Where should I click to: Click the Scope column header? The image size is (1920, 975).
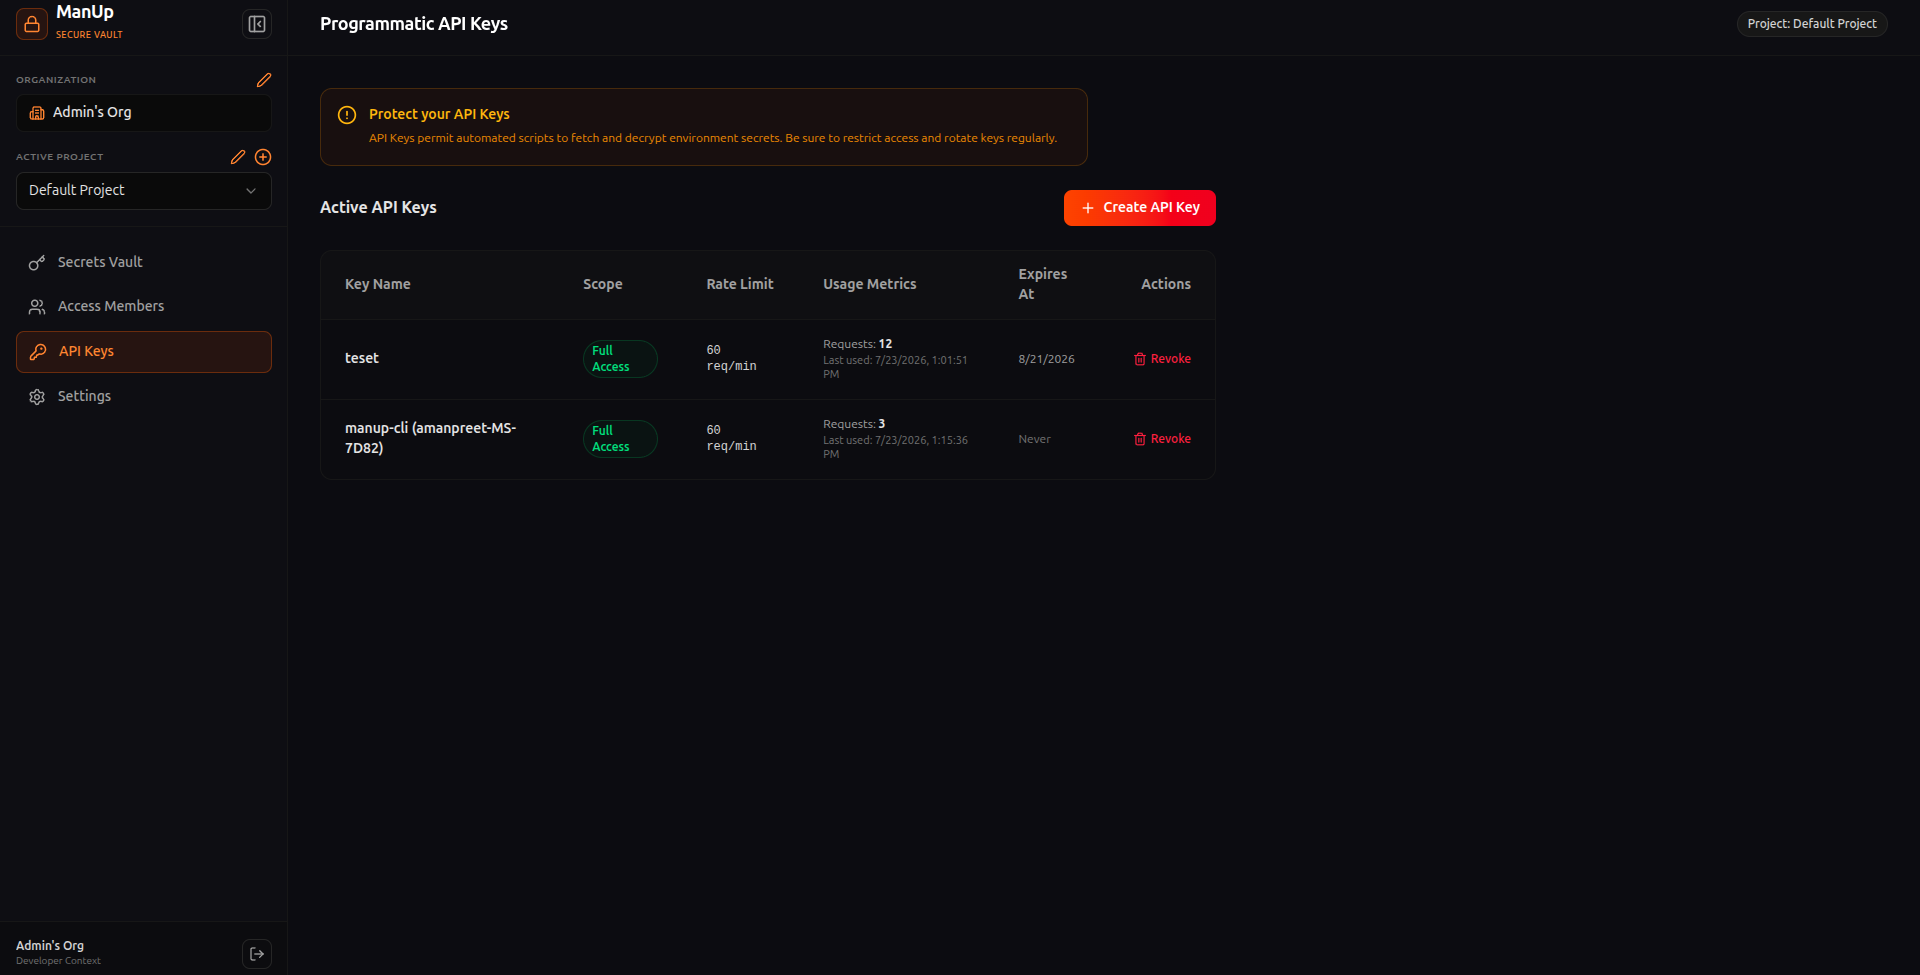tap(603, 284)
